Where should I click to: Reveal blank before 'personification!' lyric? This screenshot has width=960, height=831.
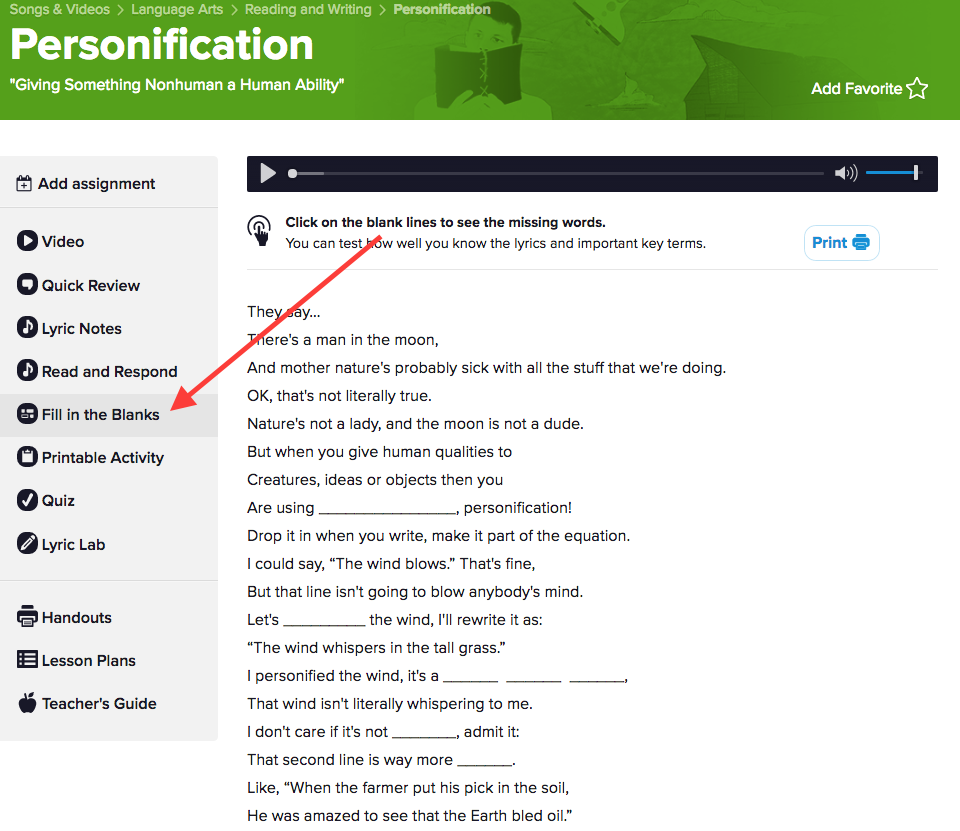coord(387,509)
